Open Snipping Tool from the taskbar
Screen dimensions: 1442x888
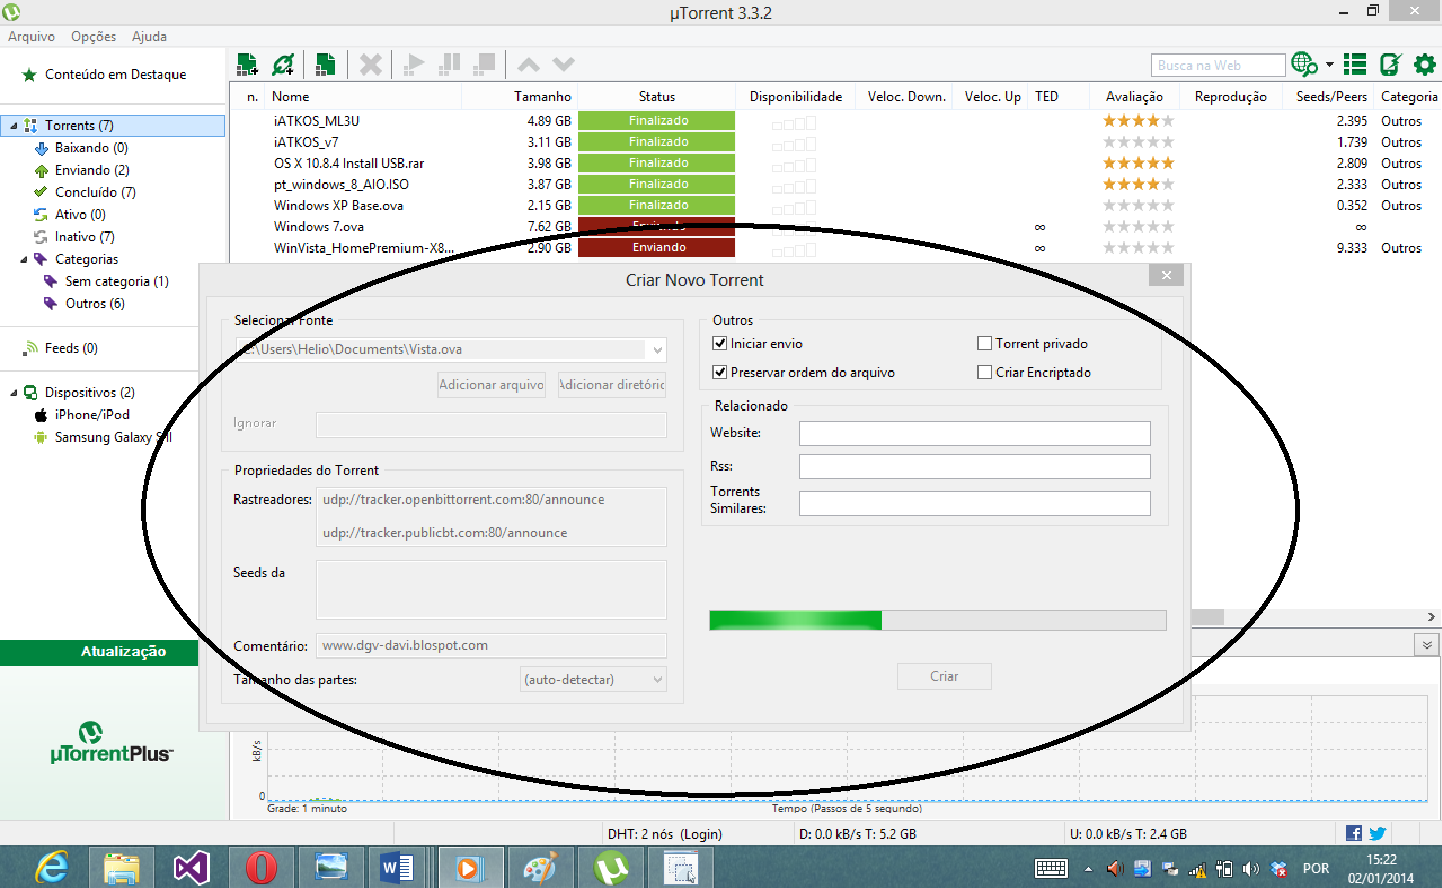tap(681, 867)
